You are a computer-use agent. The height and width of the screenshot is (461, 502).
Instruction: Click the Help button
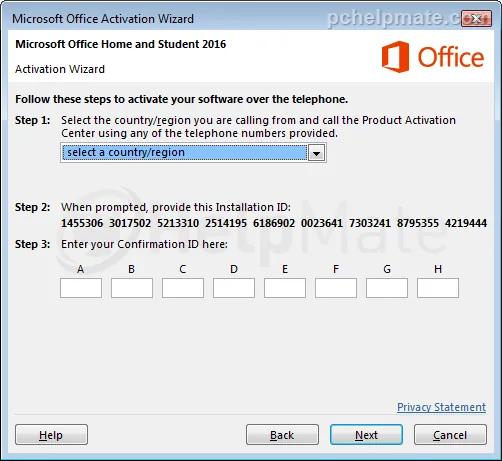pos(51,435)
